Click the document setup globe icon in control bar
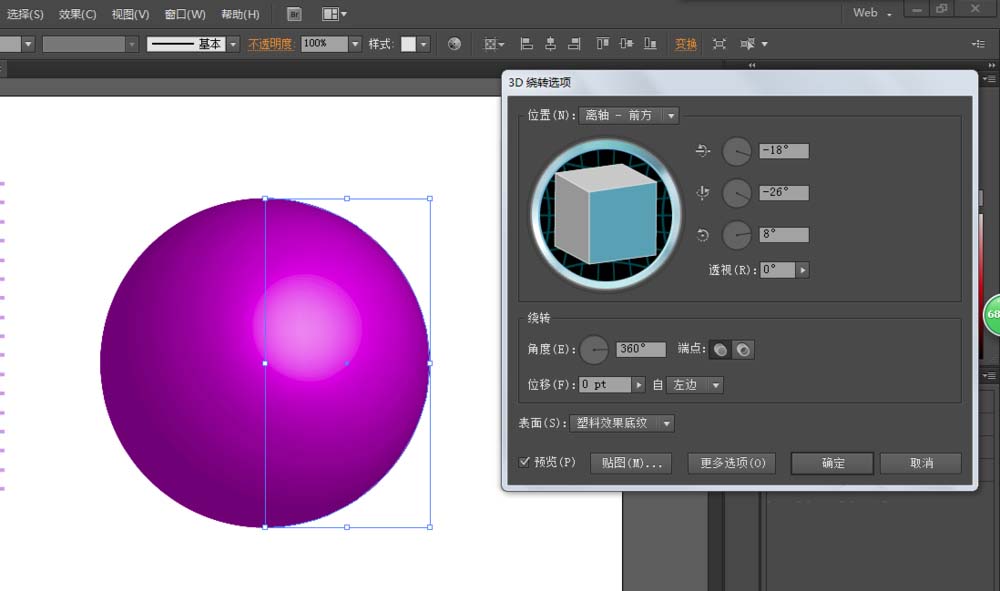 453,44
